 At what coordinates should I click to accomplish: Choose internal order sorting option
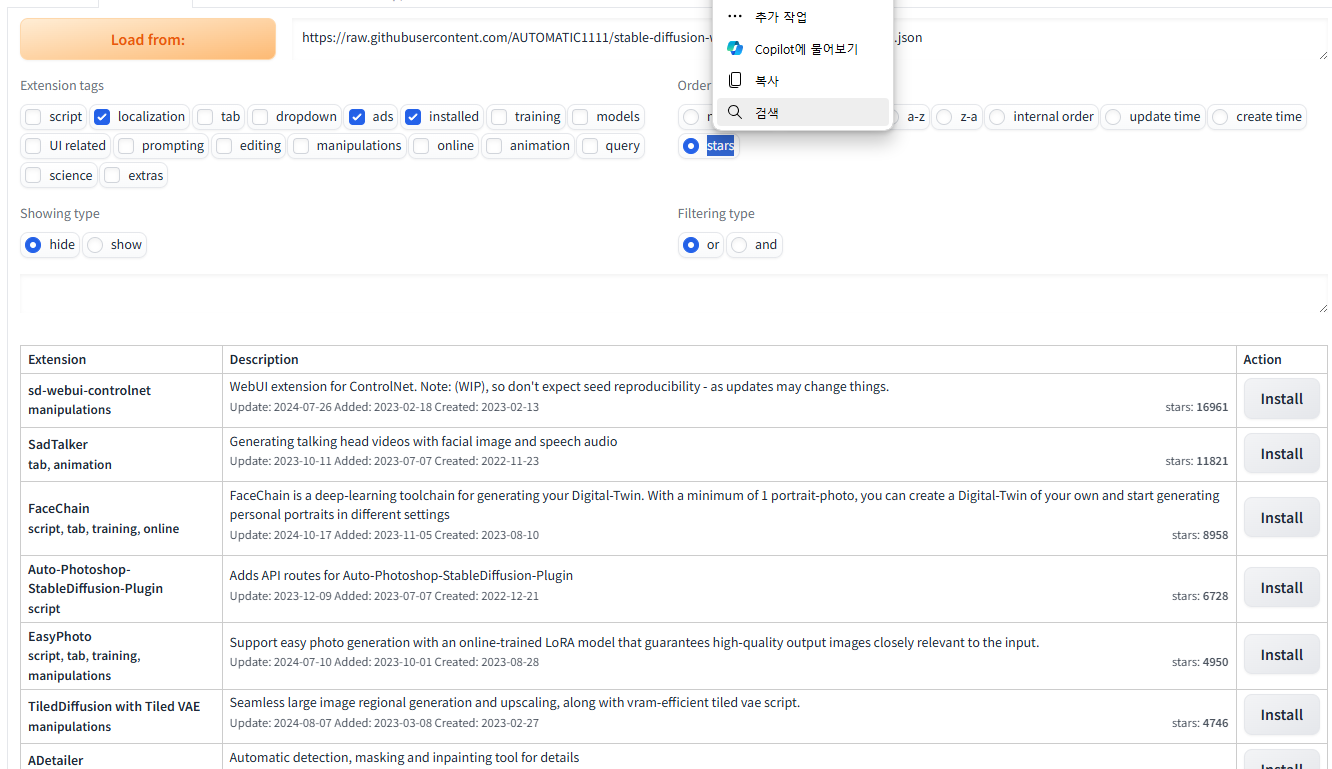[997, 117]
